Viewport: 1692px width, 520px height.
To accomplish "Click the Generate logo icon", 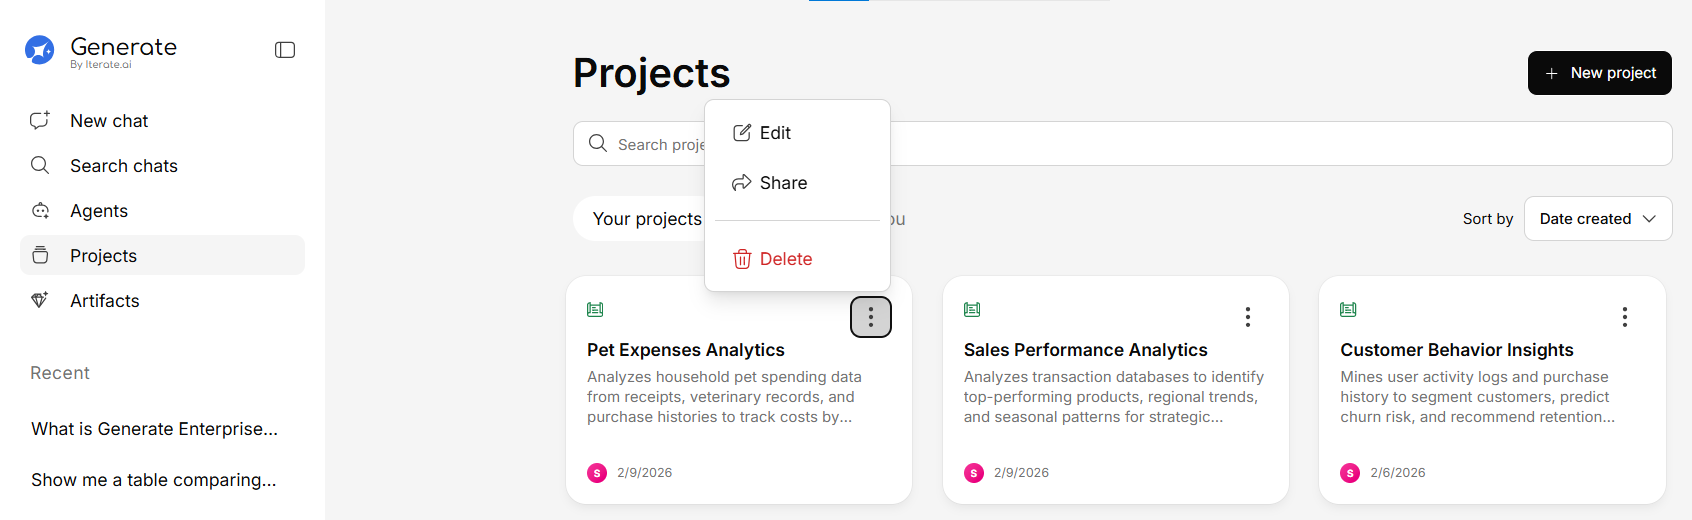I will [40, 50].
